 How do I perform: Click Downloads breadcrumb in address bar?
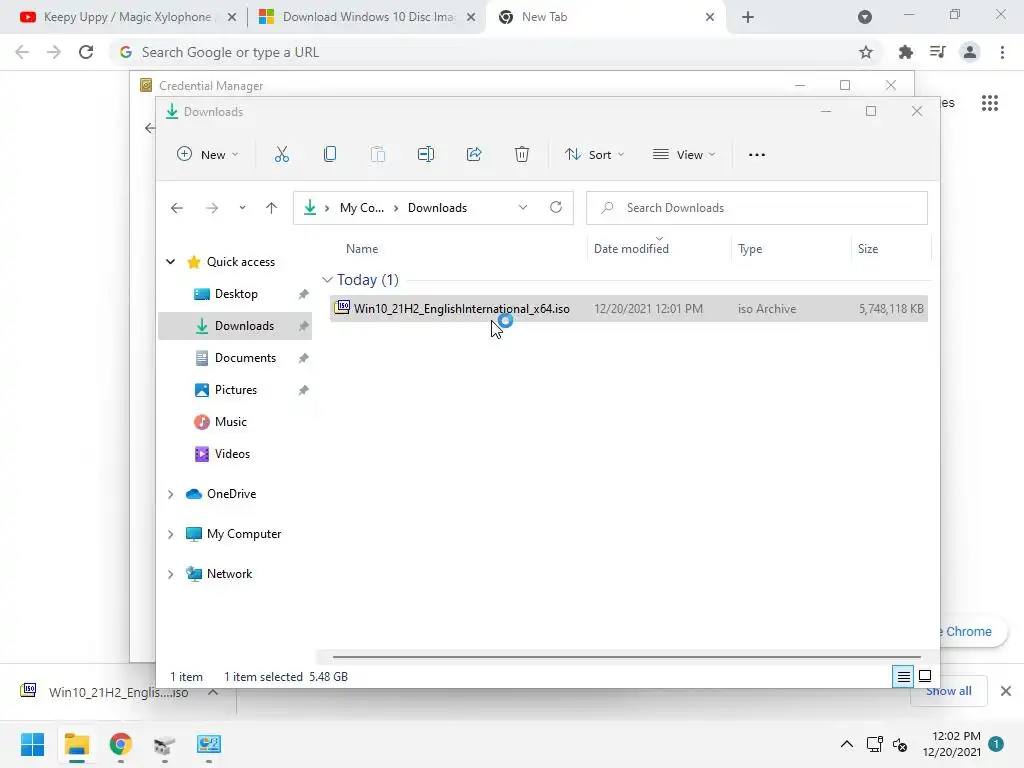click(x=438, y=208)
